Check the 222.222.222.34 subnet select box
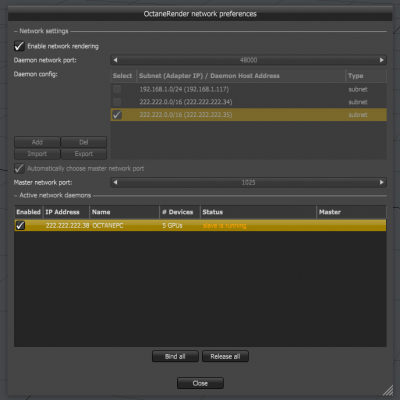Image resolution: width=400 pixels, height=400 pixels. pyautogui.click(x=117, y=102)
